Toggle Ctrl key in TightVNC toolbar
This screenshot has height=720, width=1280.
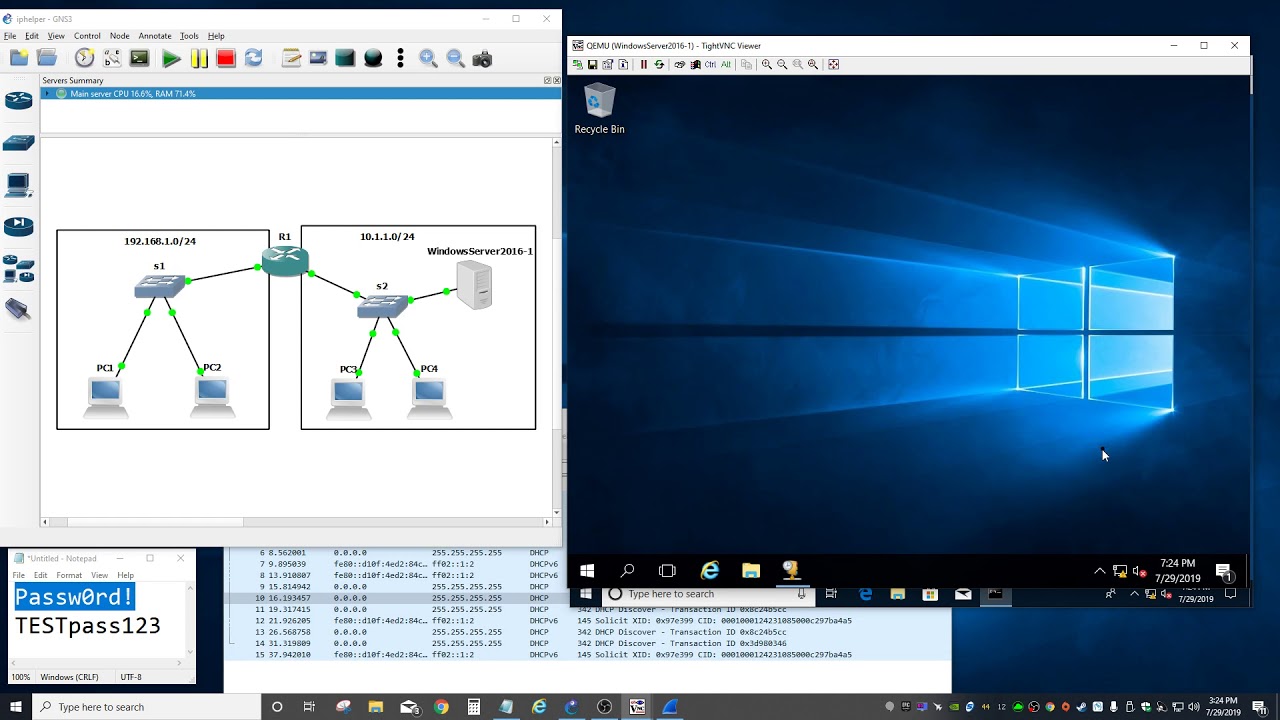coord(710,64)
